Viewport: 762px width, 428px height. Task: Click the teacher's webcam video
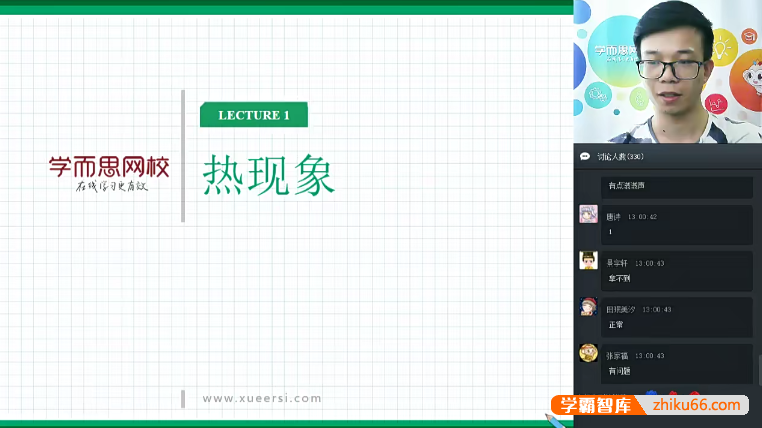pyautogui.click(x=668, y=71)
